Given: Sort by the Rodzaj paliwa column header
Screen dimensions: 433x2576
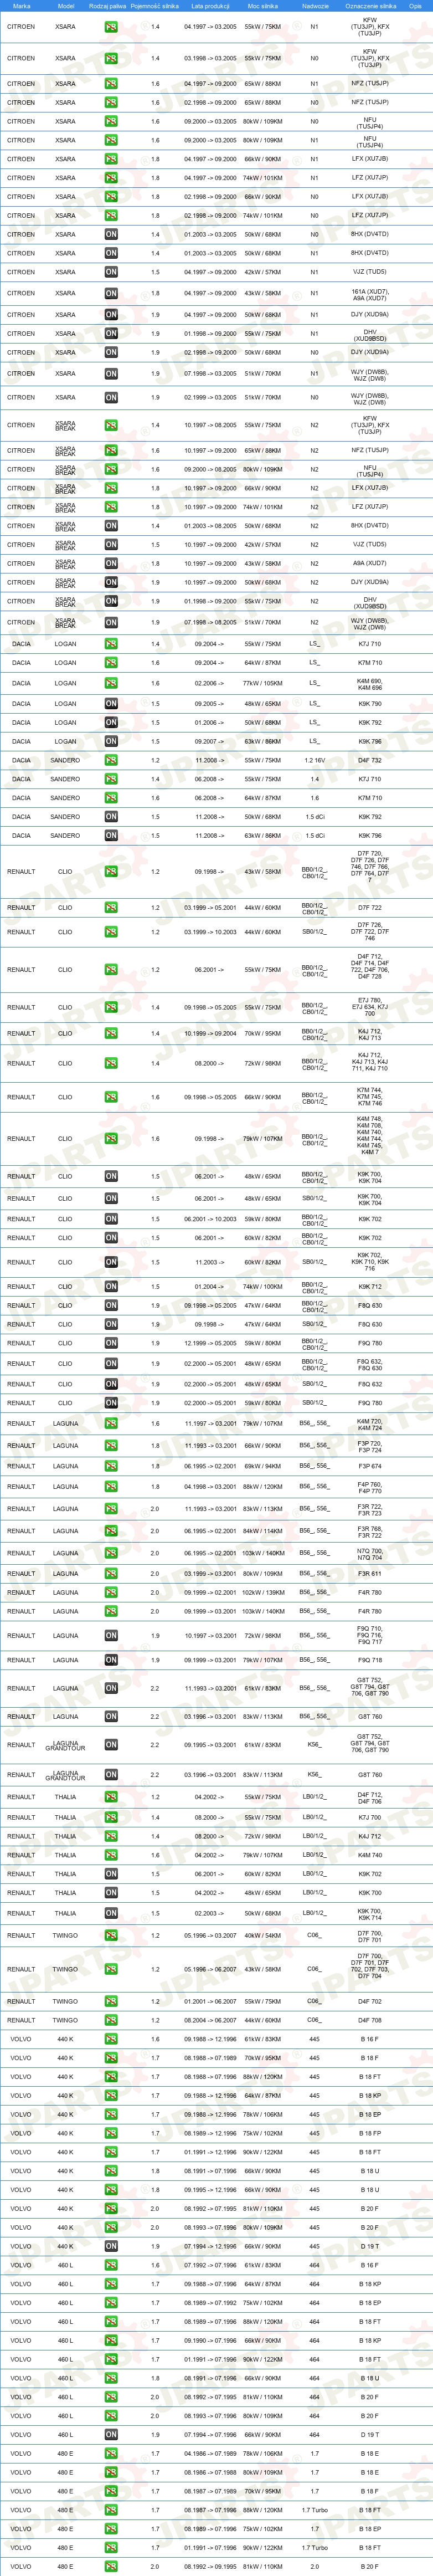Looking at the screenshot, I should point(108,6).
